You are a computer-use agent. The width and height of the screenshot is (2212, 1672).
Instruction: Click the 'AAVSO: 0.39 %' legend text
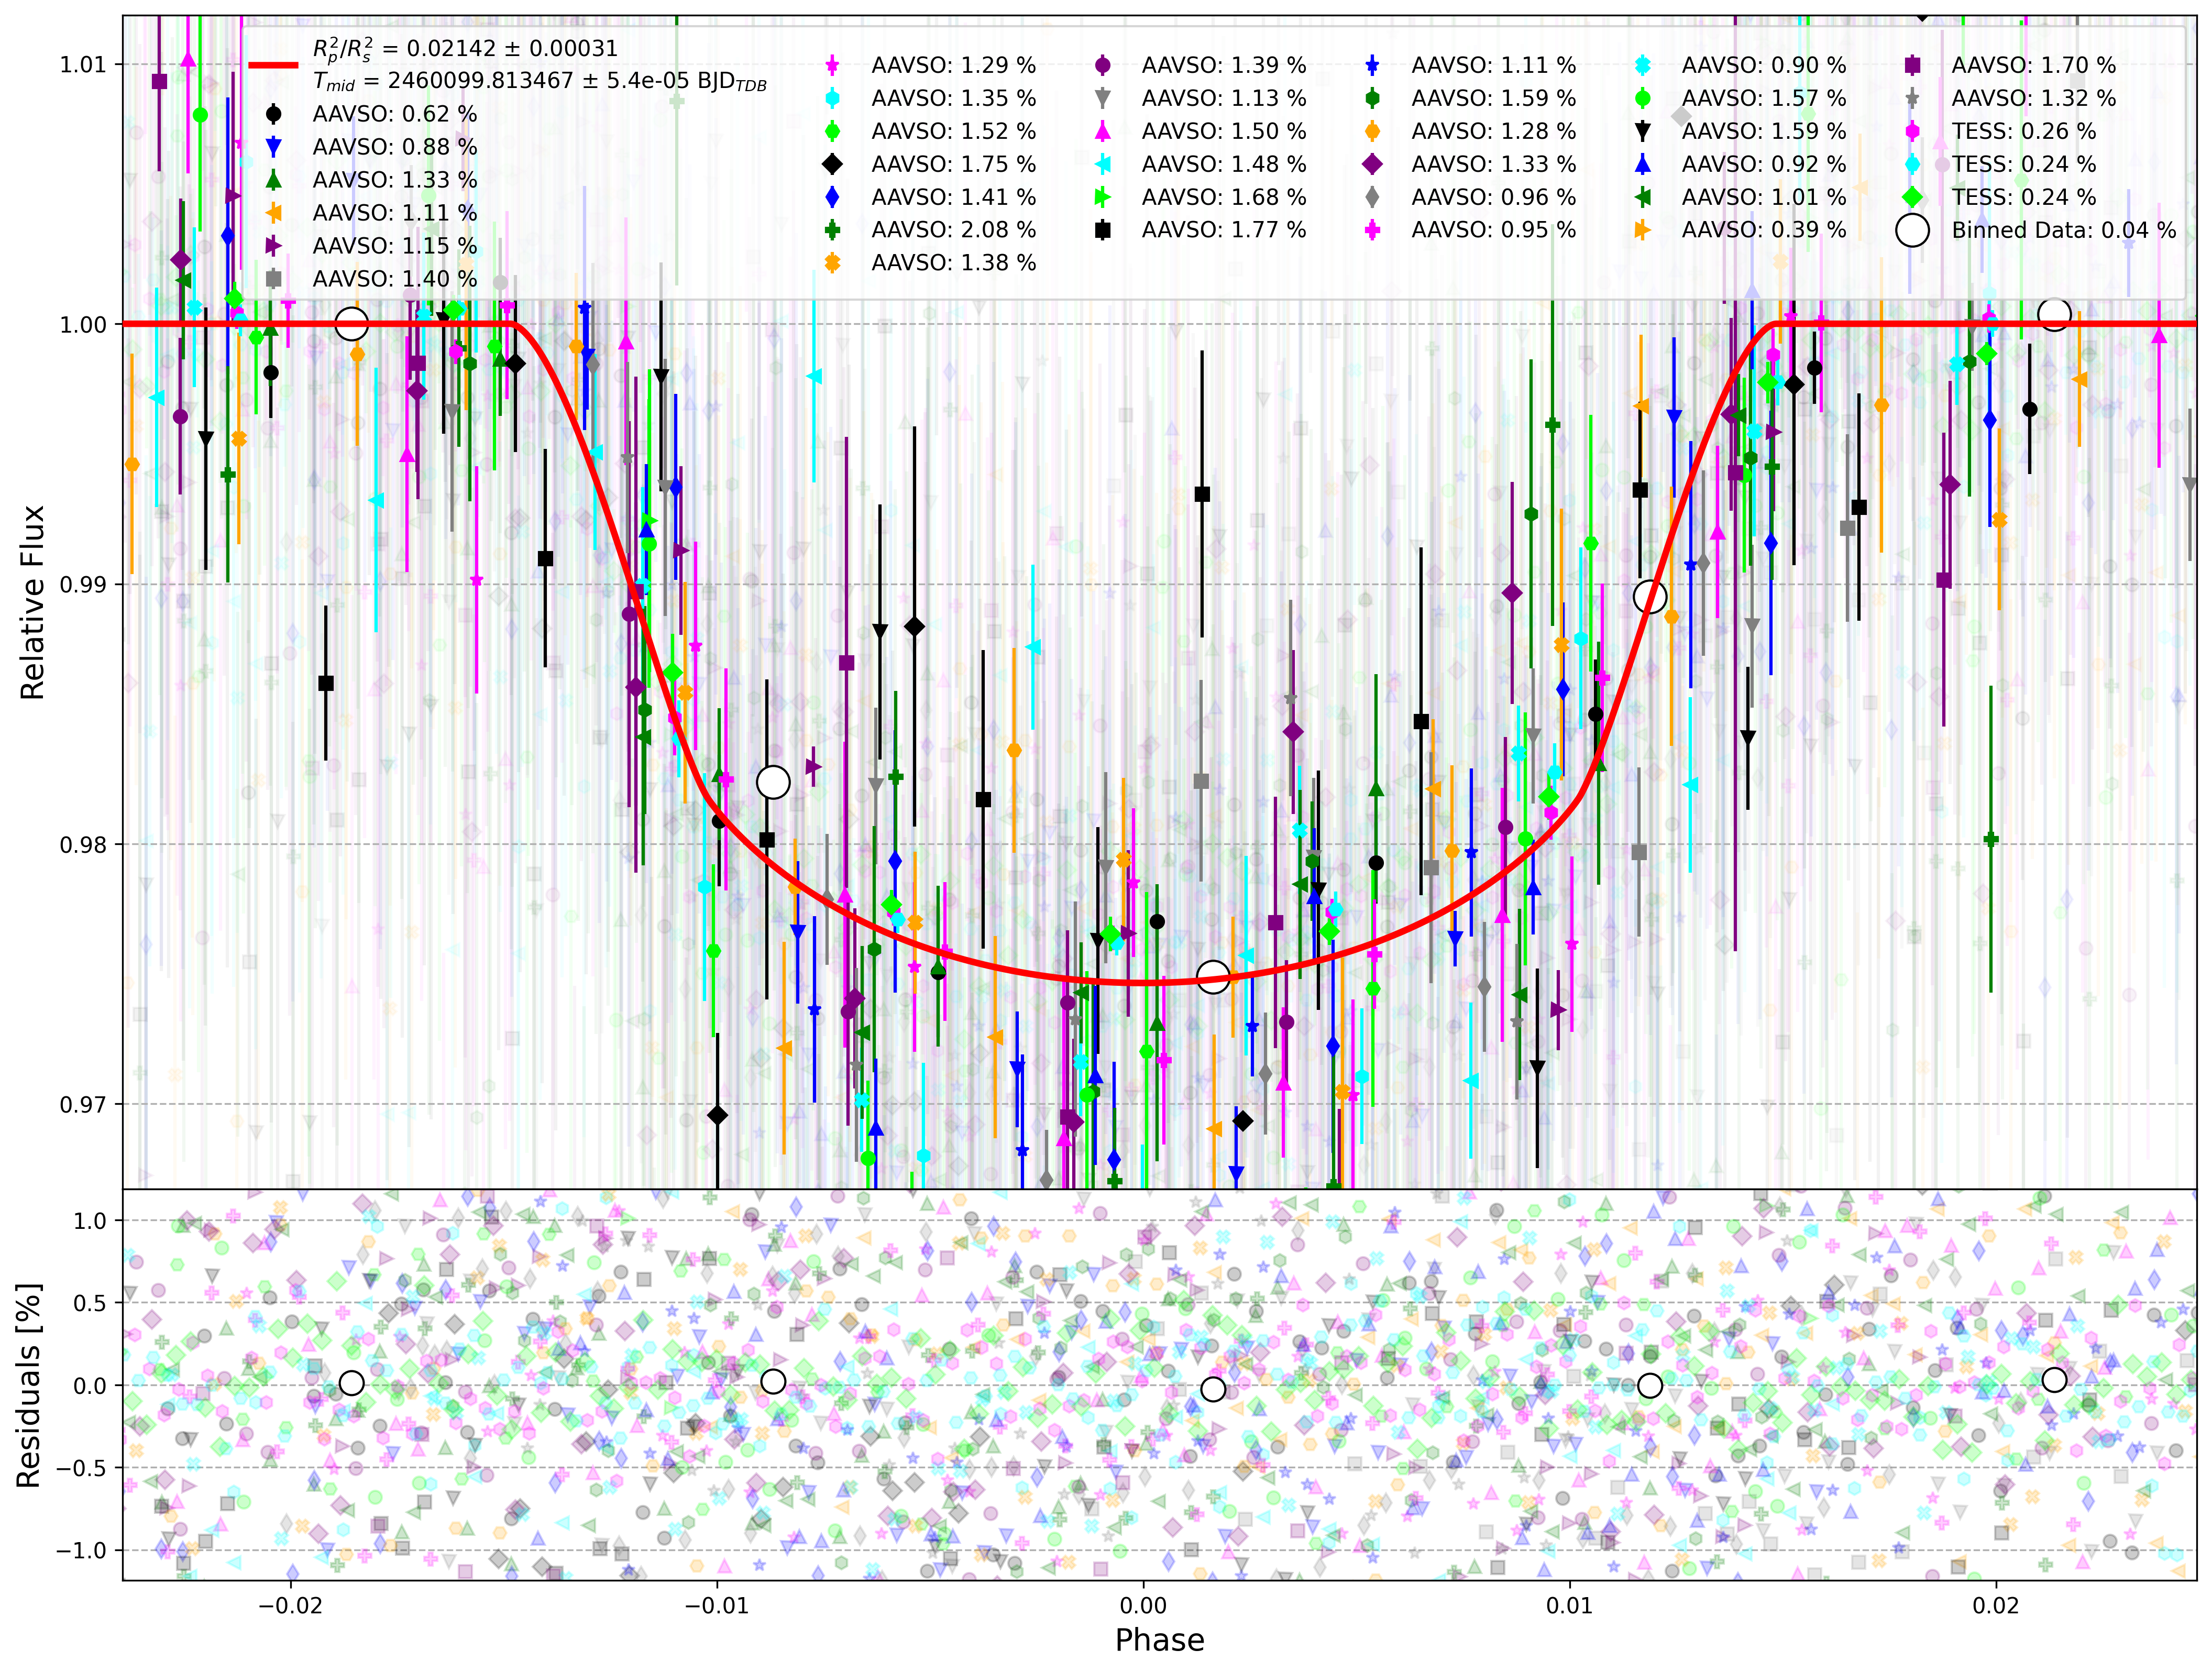[1764, 230]
